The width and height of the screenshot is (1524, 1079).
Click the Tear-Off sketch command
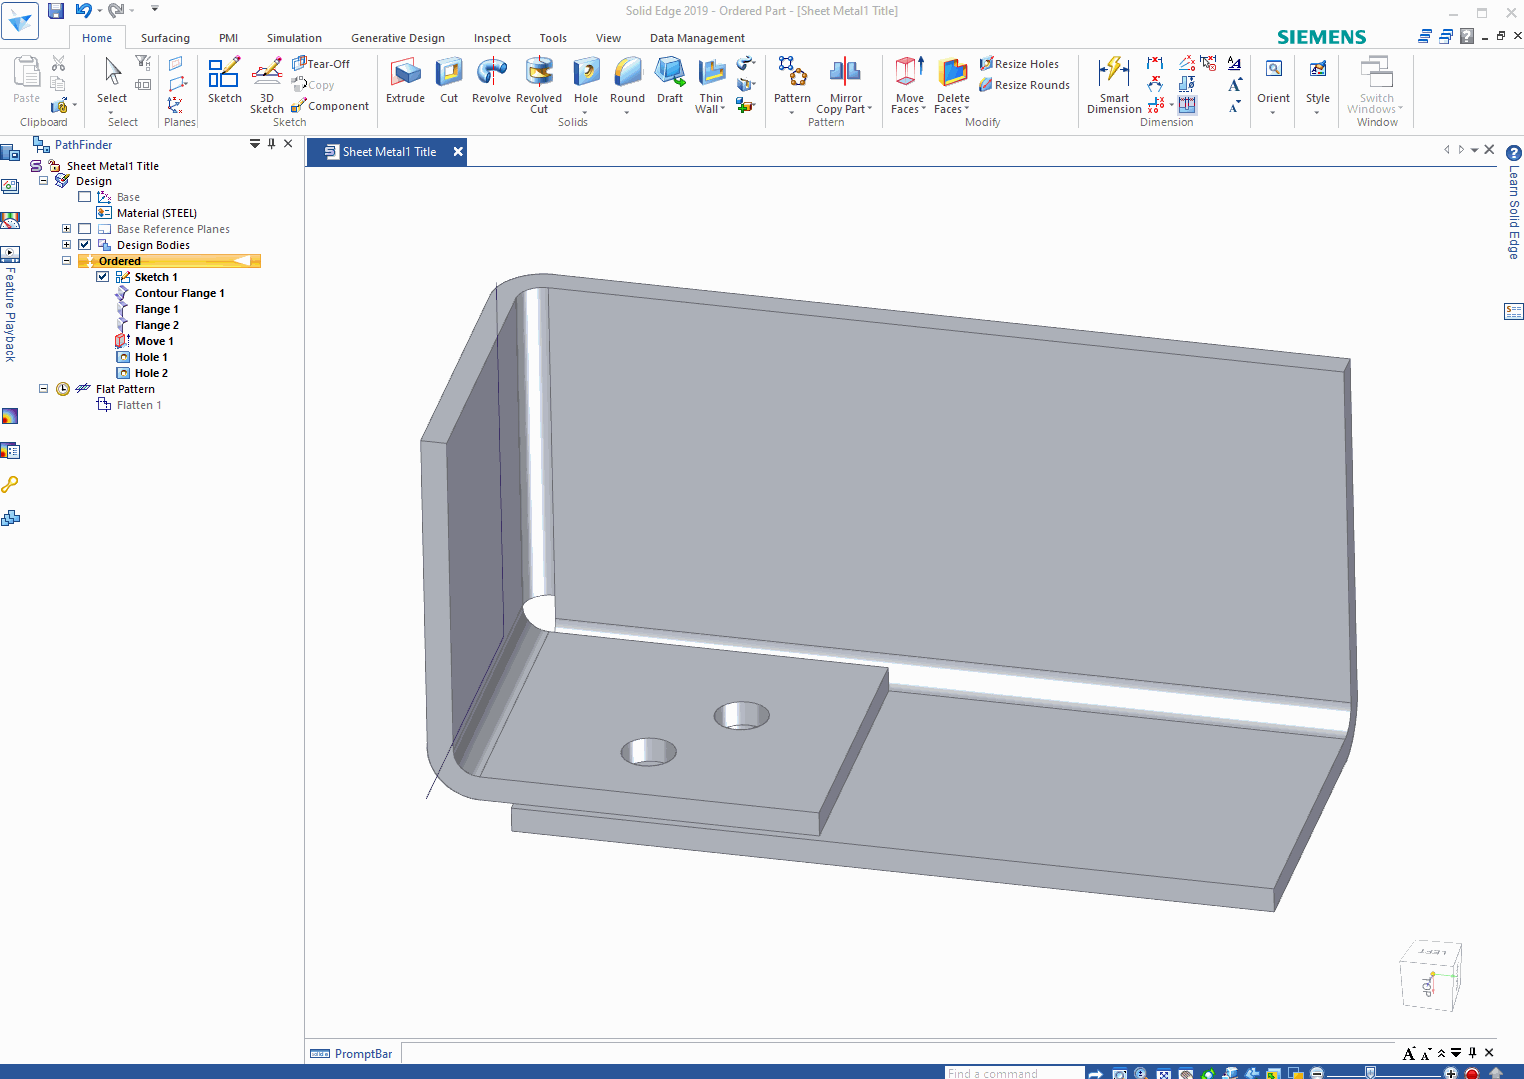tap(321, 63)
